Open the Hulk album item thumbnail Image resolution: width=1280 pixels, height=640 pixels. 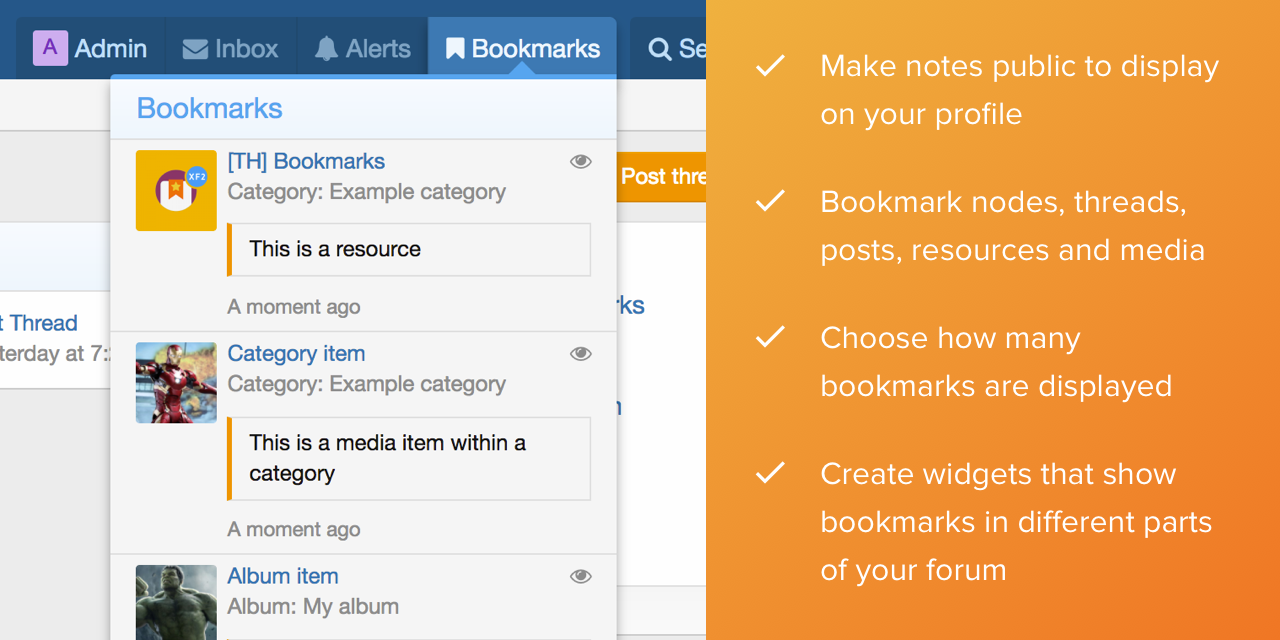(176, 602)
